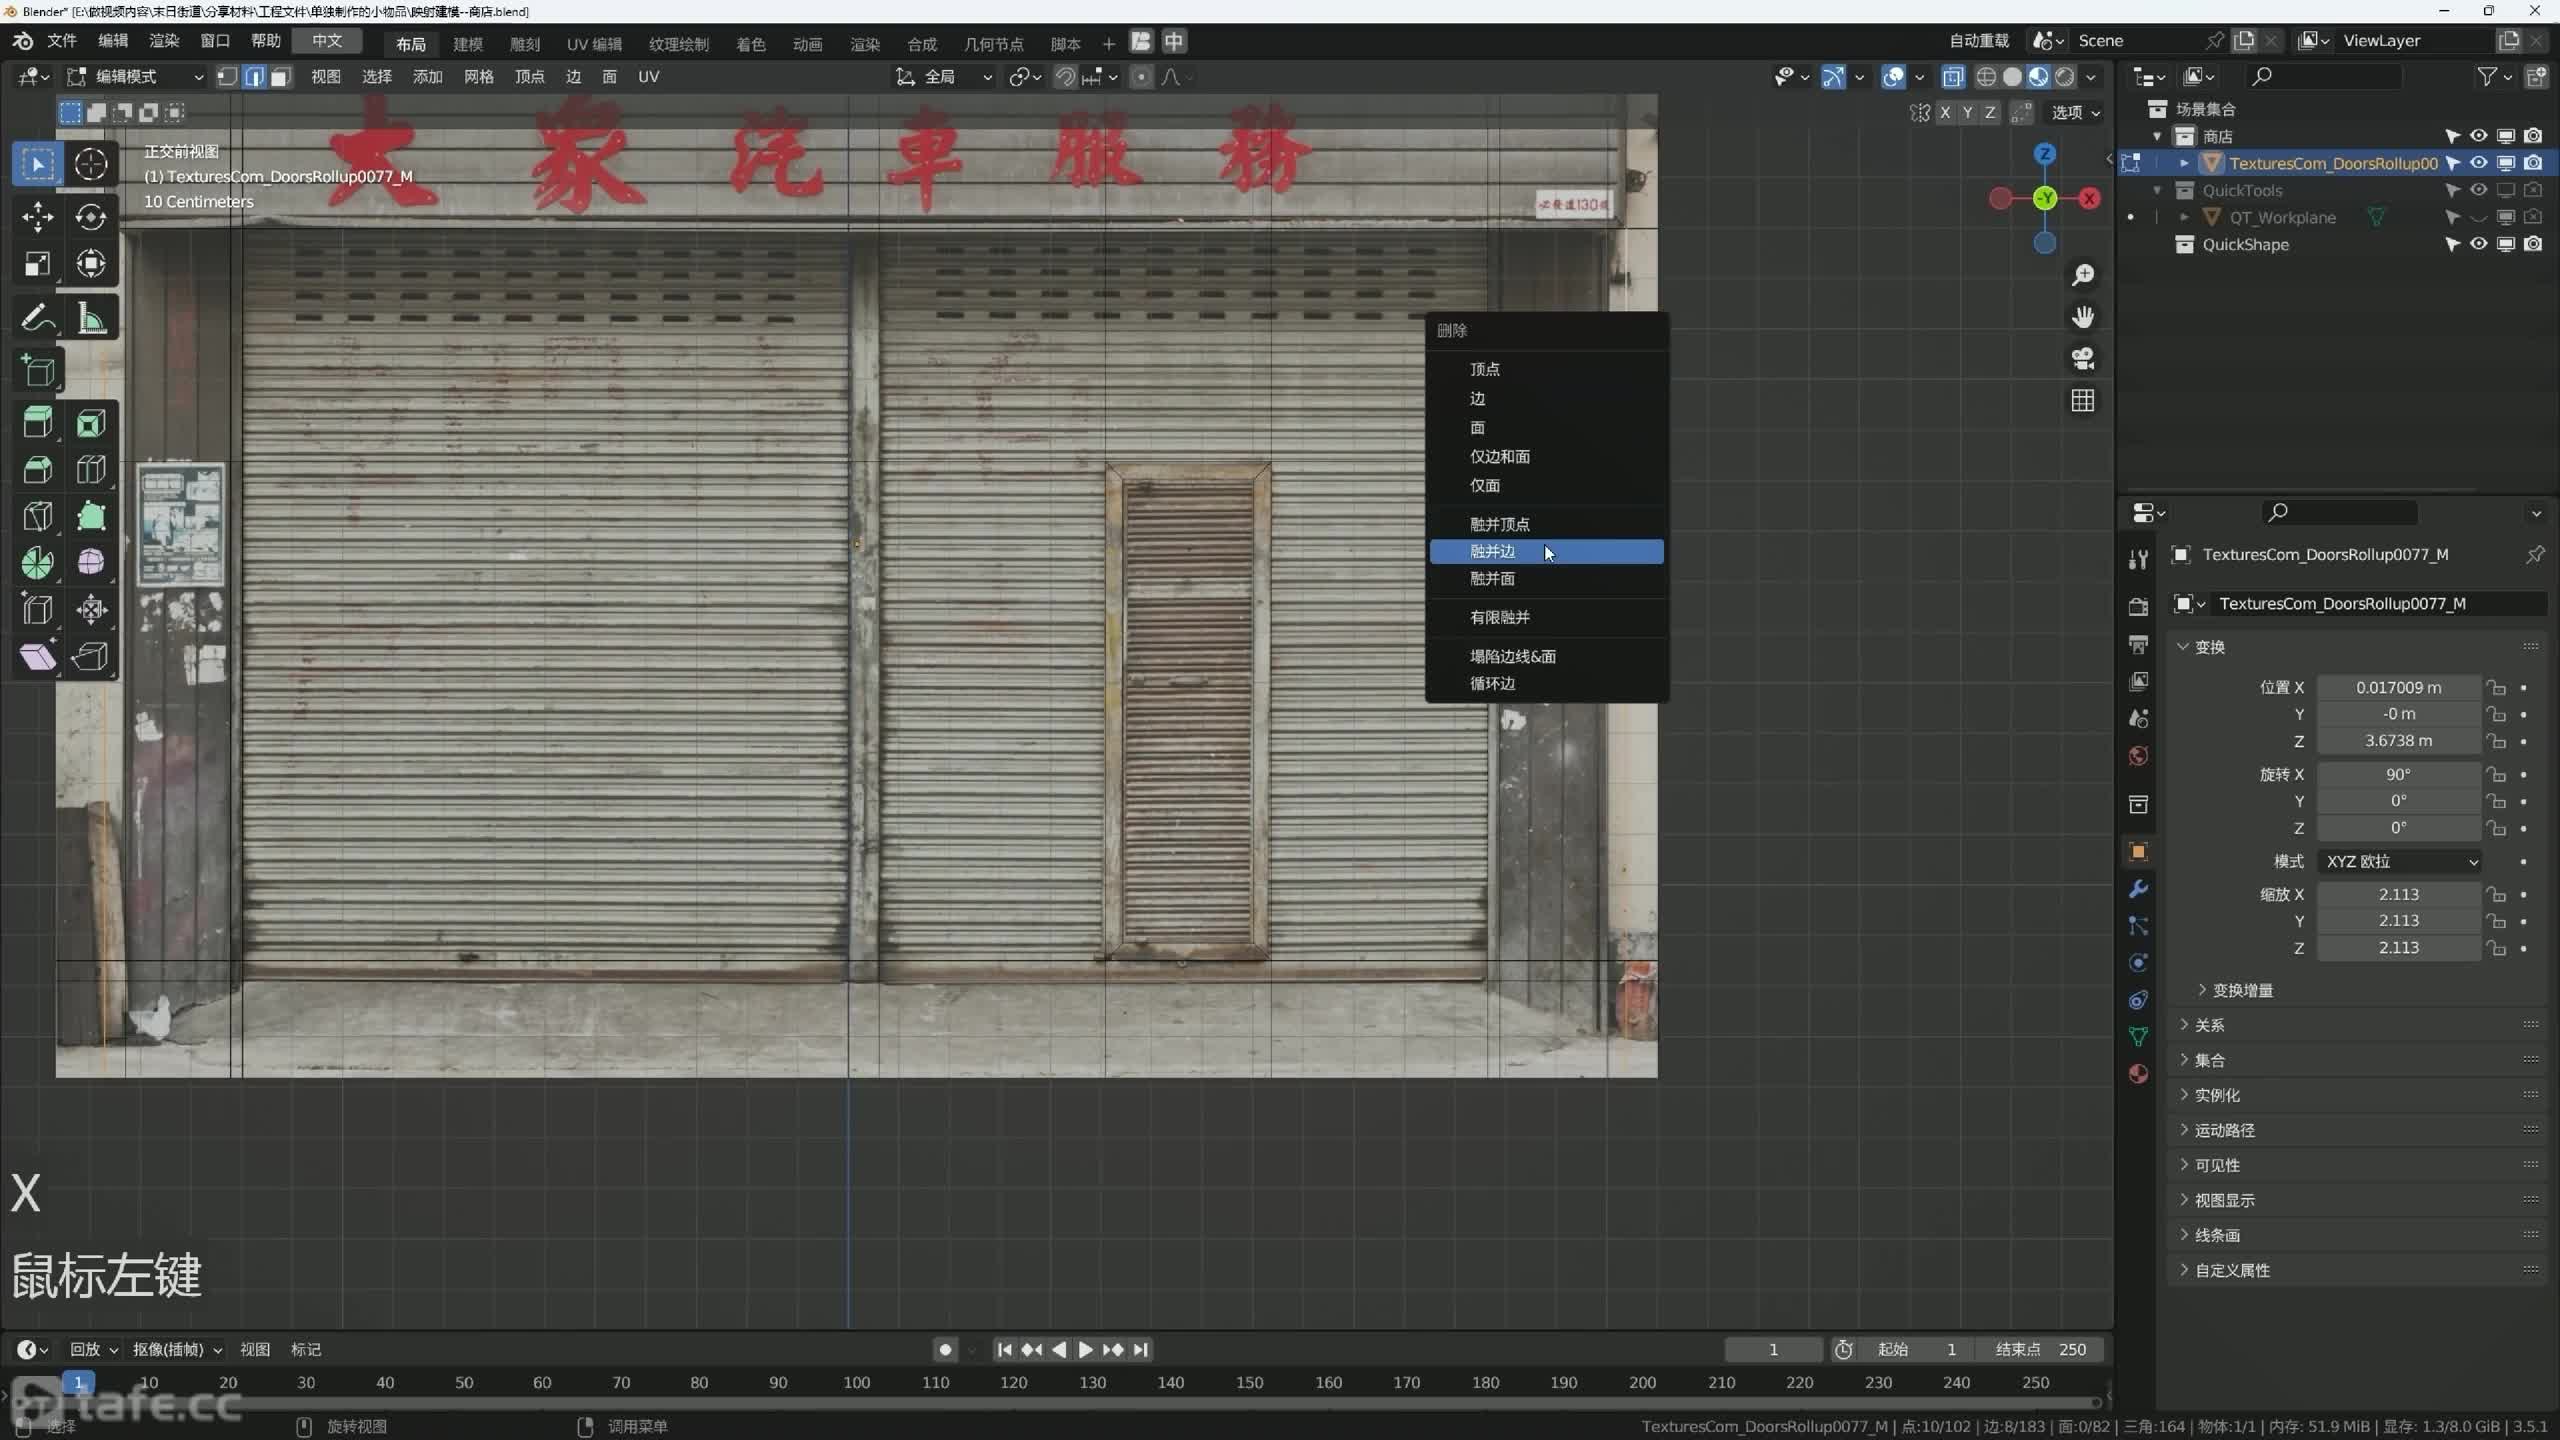Screen dimensions: 2560x1440
Task: Enable face select mode
Action: pyautogui.click(x=281, y=77)
